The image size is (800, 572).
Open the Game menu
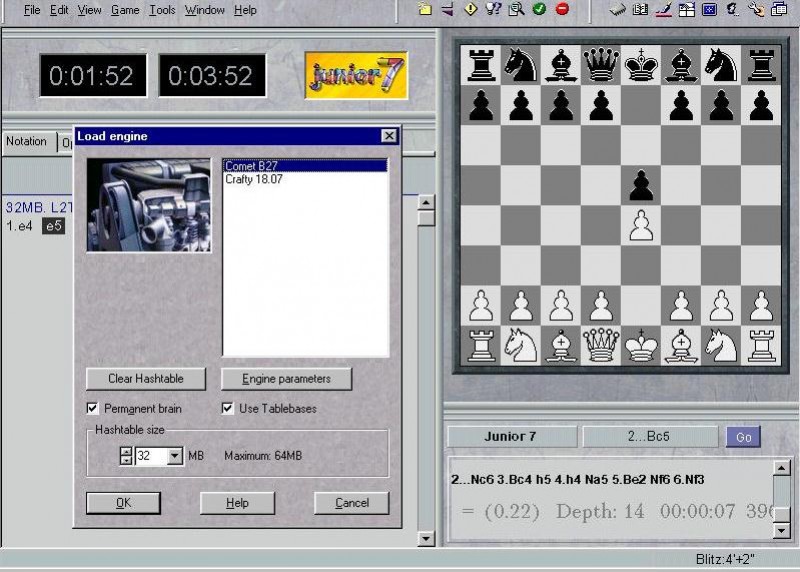[125, 10]
